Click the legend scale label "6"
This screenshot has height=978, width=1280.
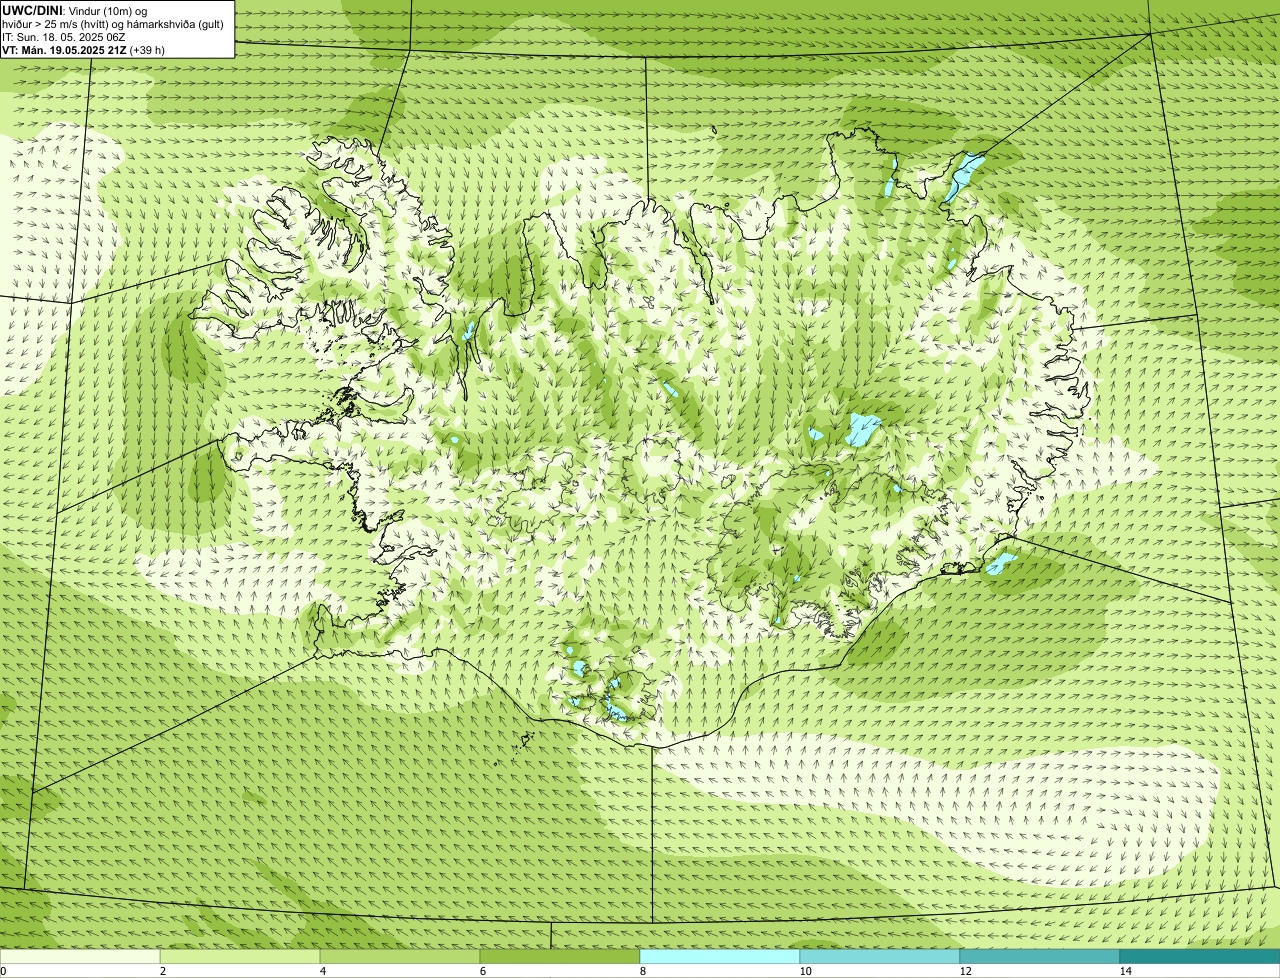click(x=482, y=971)
